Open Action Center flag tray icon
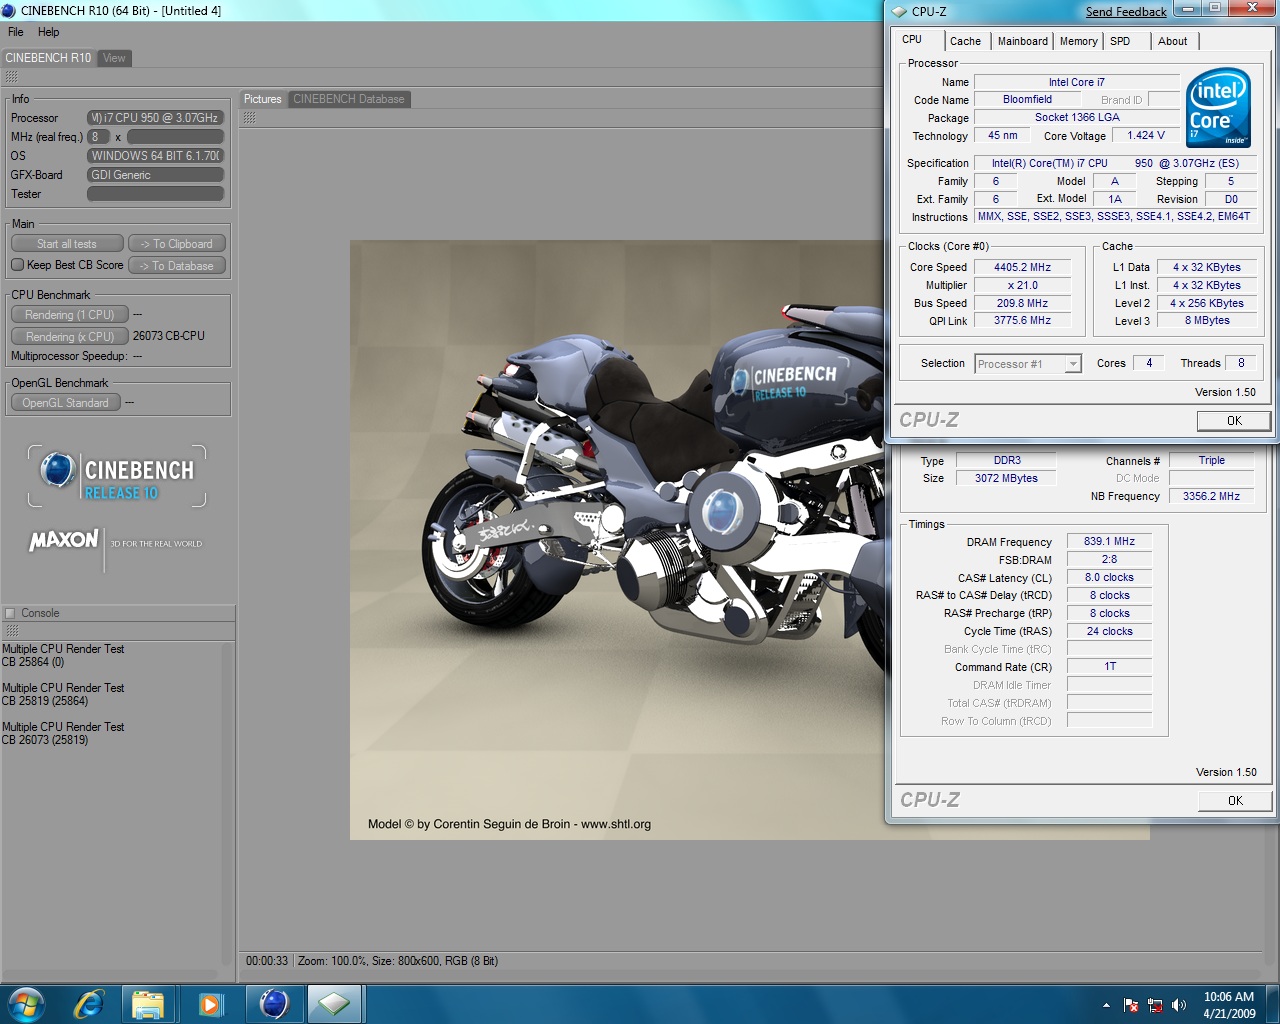The width and height of the screenshot is (1280, 1024). [x=1131, y=1005]
